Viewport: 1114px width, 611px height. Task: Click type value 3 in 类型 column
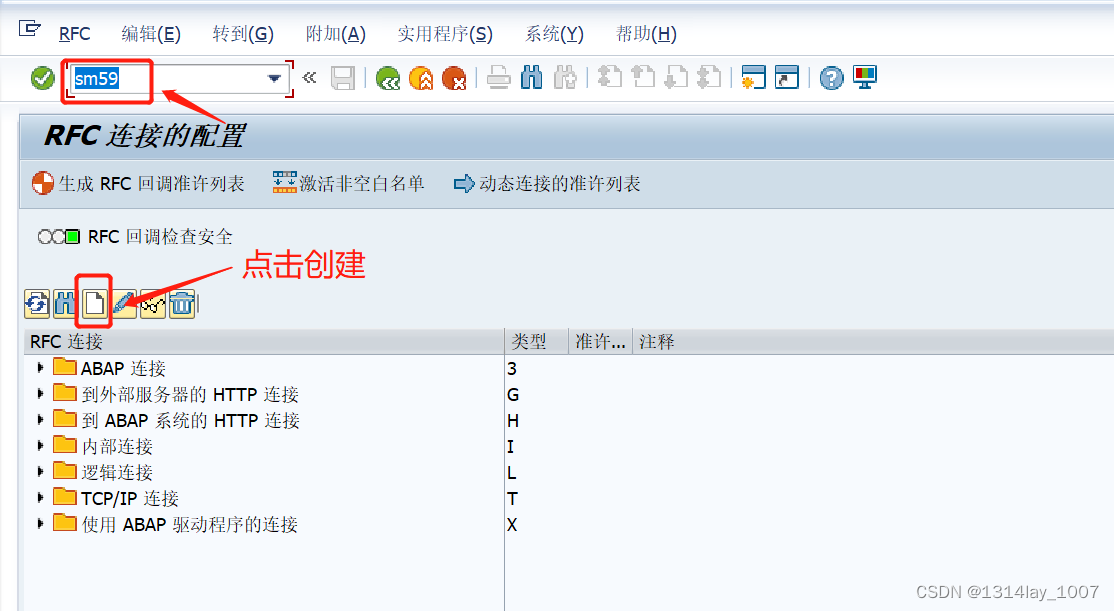tap(512, 368)
